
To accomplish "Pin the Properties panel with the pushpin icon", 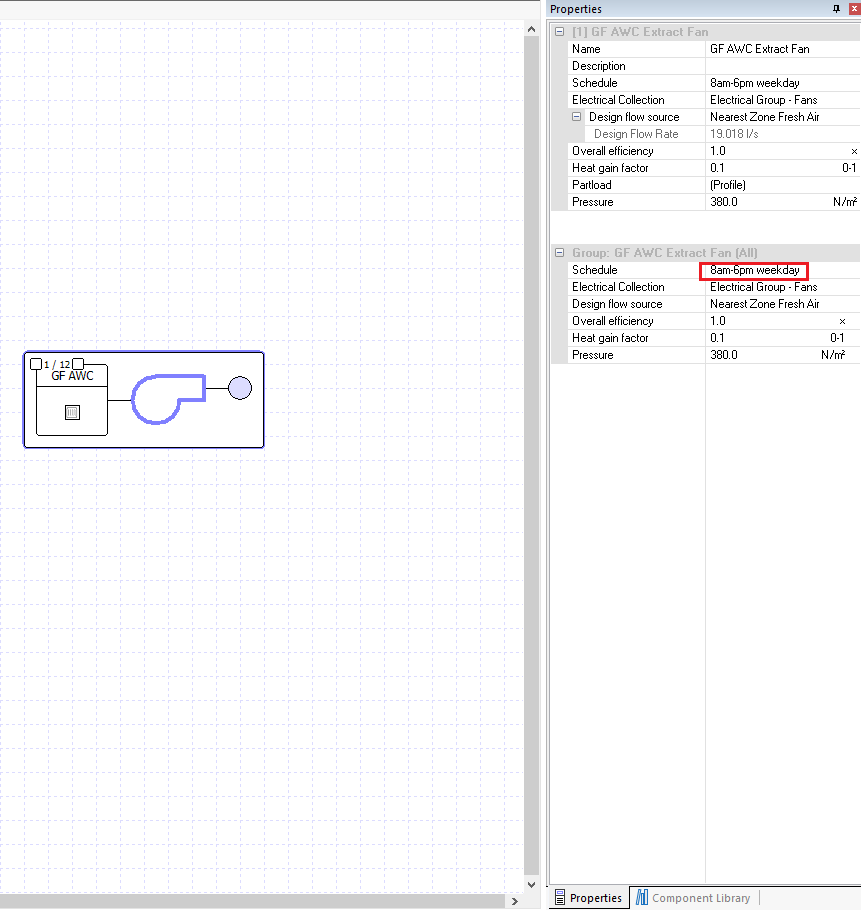I will (836, 9).
